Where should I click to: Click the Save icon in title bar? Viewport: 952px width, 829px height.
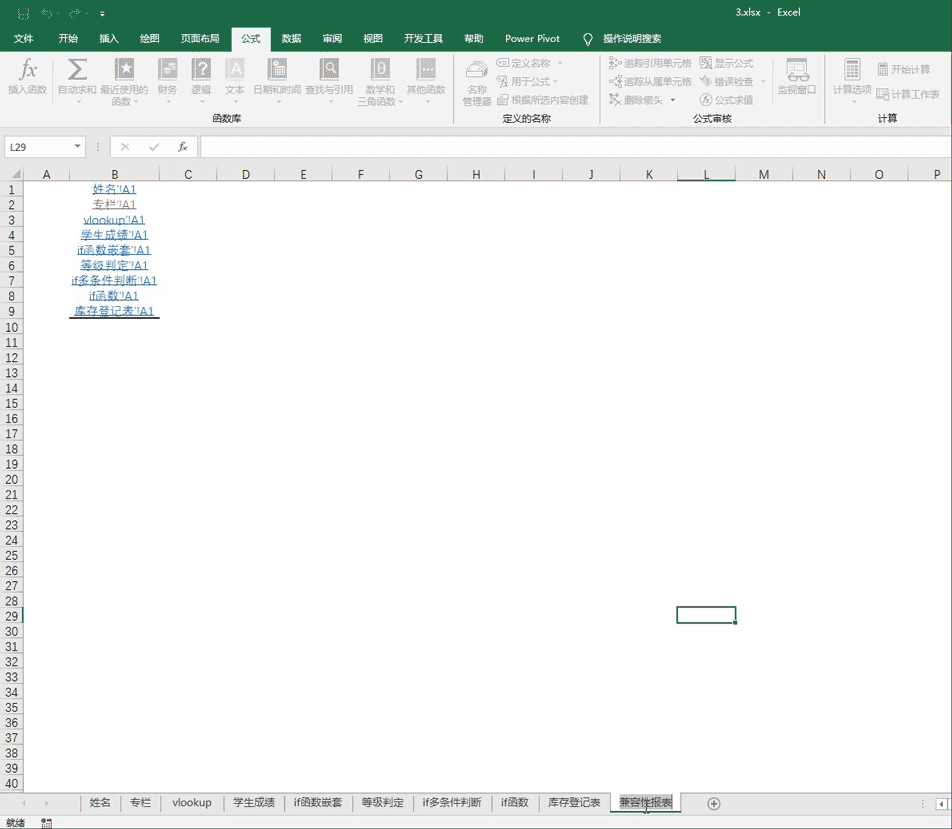tap(23, 13)
